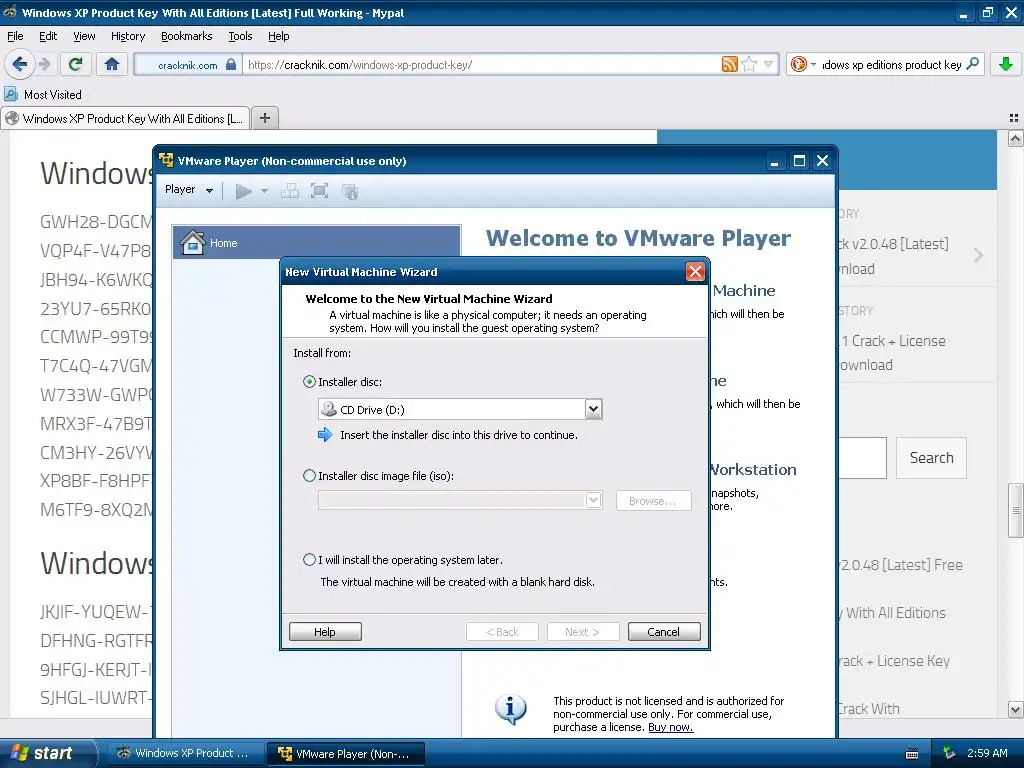Click the vertical scrollbar thumb
This screenshot has width=1024, height=768.
pos(1015,510)
